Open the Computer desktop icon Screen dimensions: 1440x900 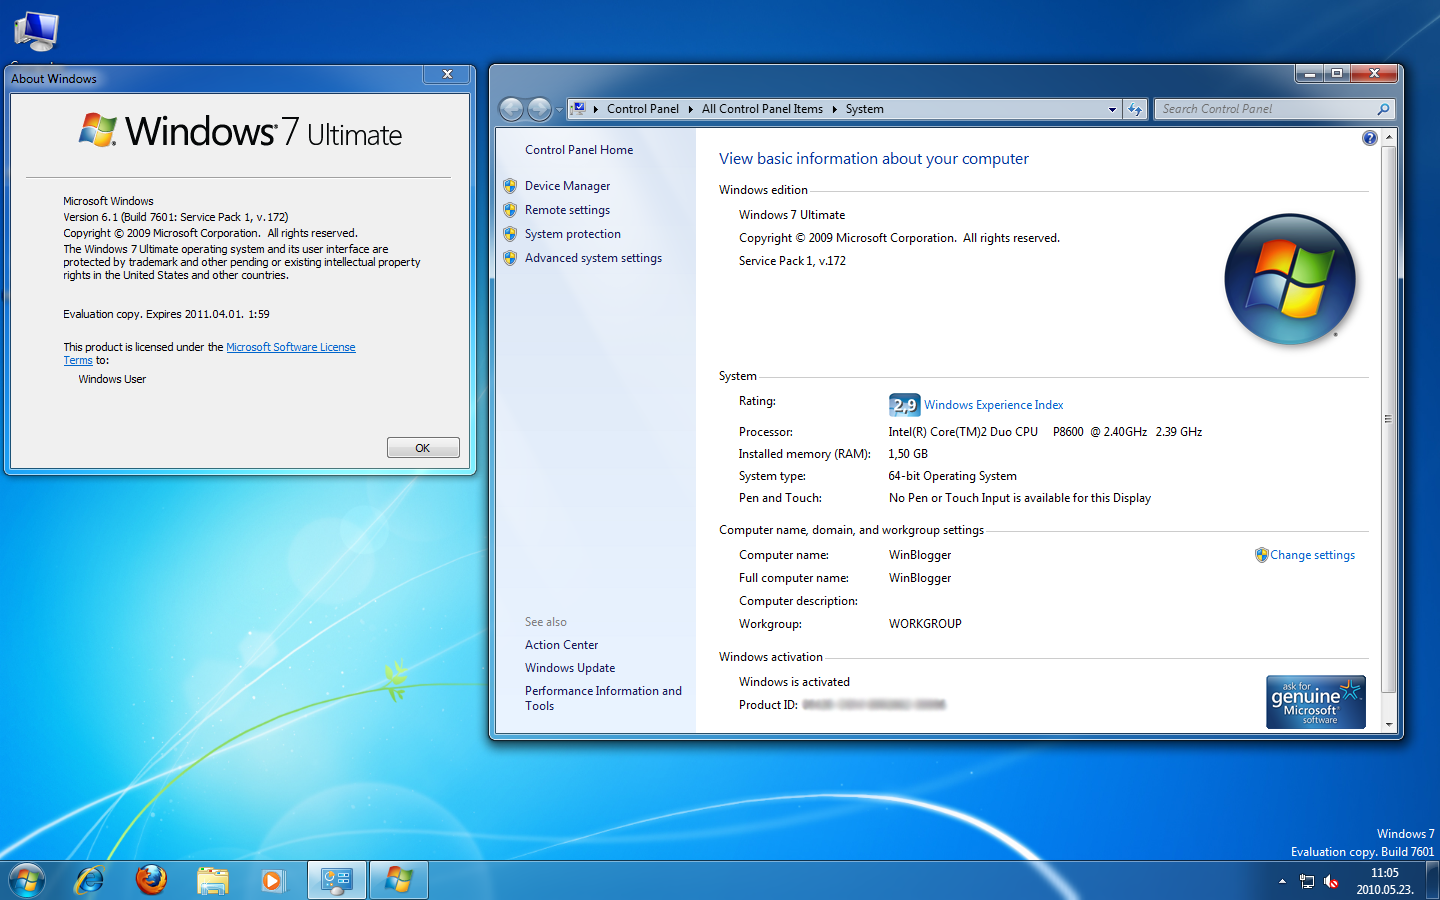[x=37, y=33]
